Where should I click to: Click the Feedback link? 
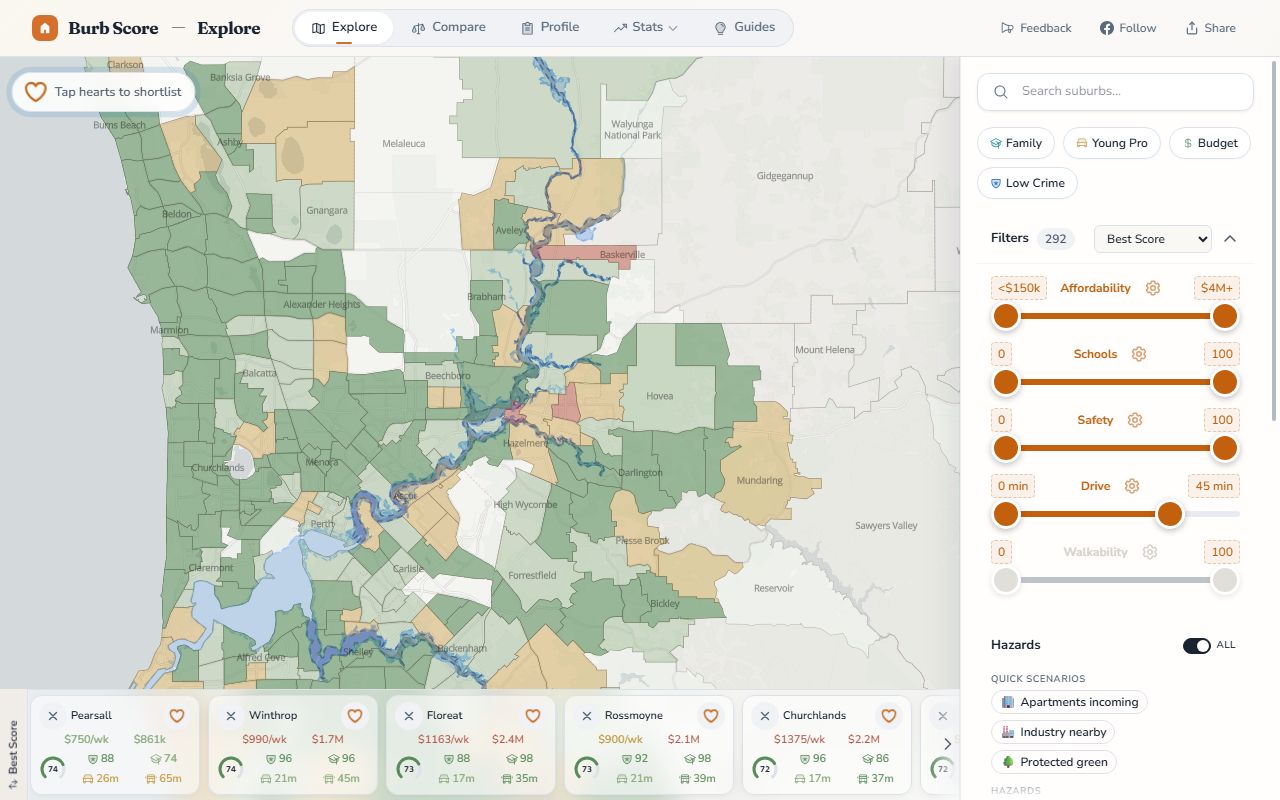[x=1036, y=28]
